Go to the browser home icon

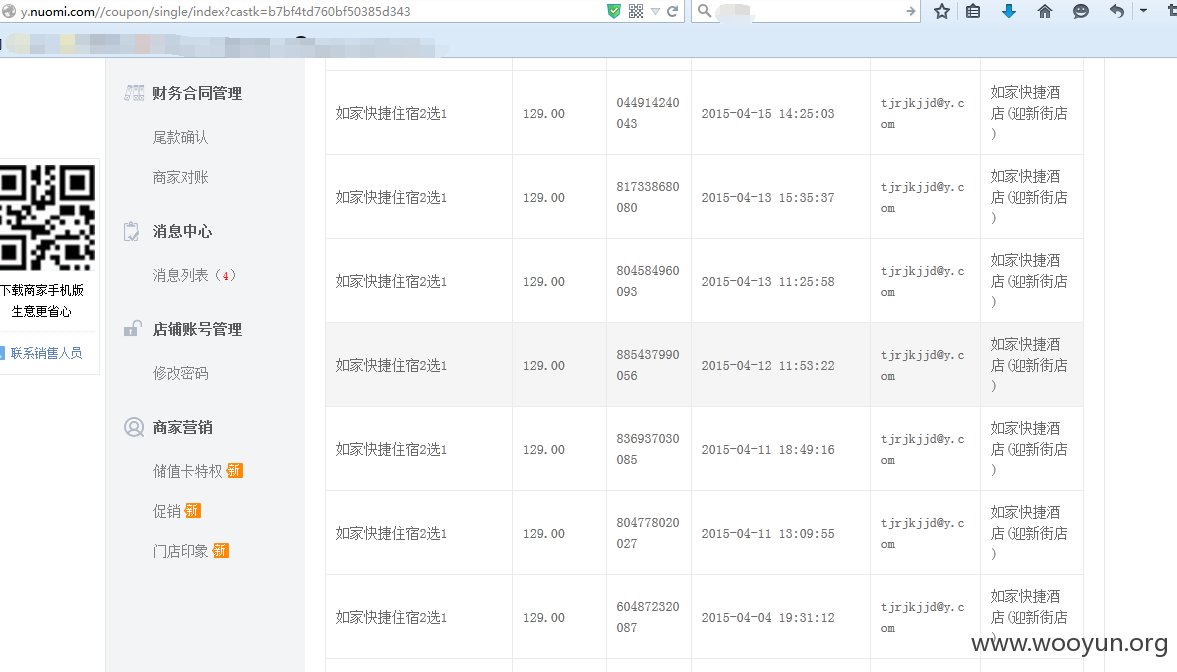pyautogui.click(x=1045, y=11)
